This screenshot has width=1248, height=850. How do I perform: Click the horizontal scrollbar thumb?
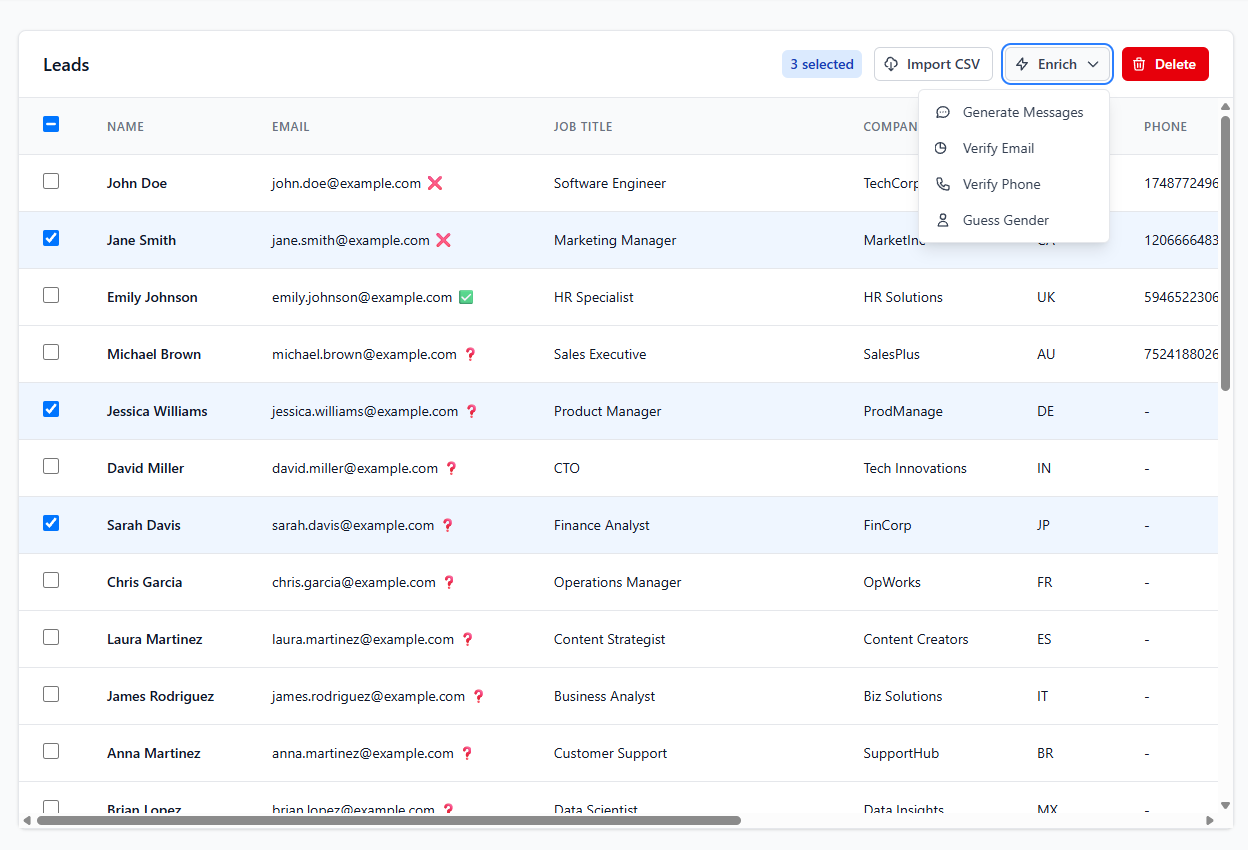(x=389, y=820)
